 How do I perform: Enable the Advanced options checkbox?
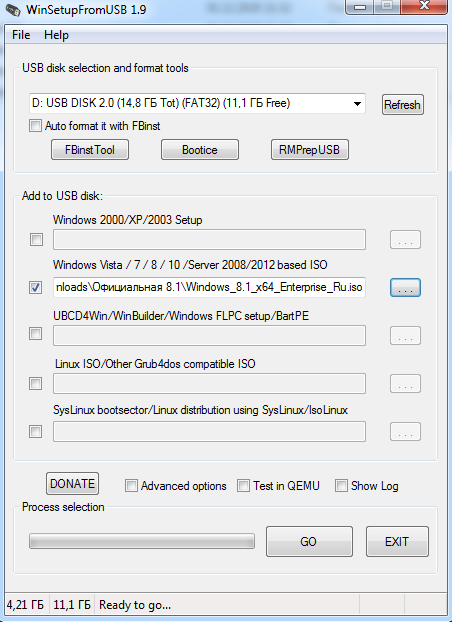point(131,486)
